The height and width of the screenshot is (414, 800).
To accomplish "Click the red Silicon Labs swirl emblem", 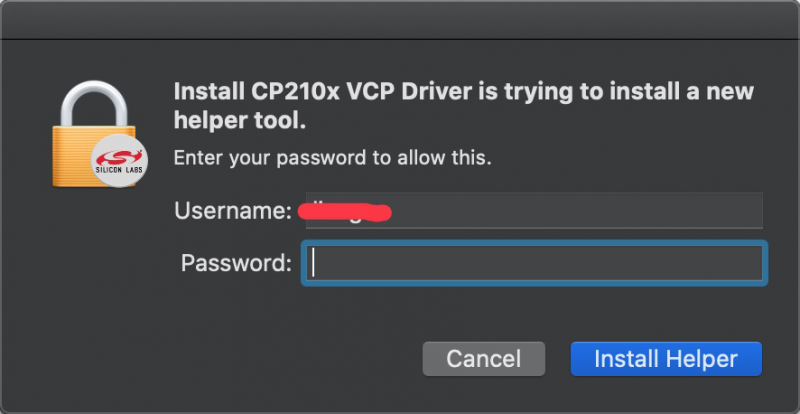I will (119, 157).
